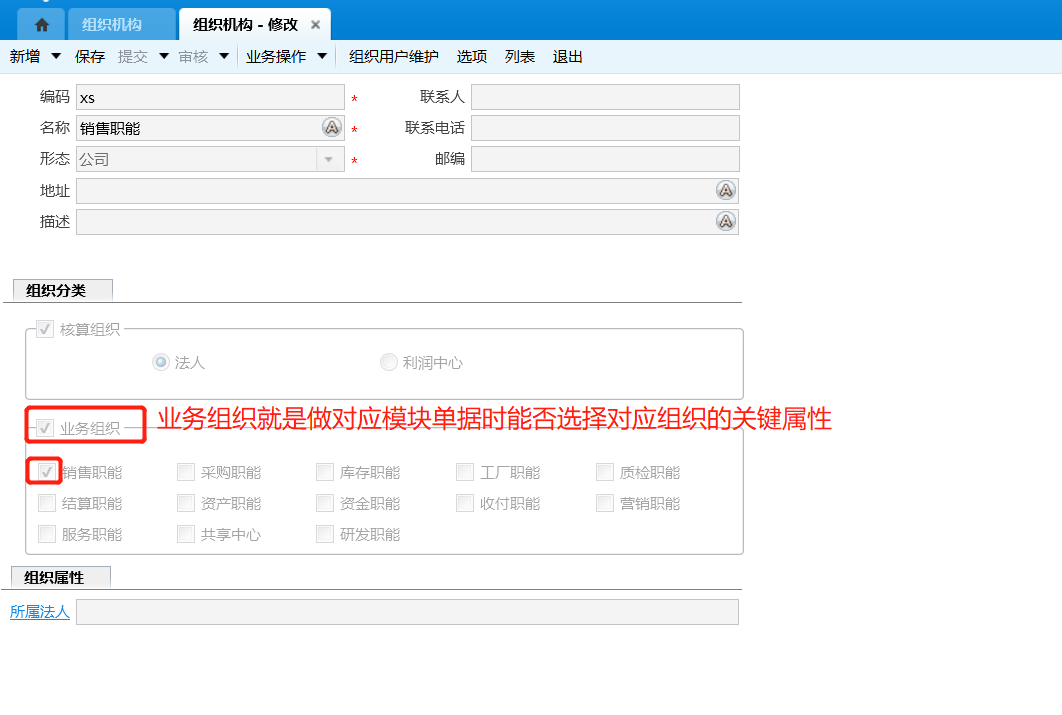Viewport: 1062px width, 715px height.
Task: Click the multilingual icon in the 地址 field
Action: pos(726,191)
